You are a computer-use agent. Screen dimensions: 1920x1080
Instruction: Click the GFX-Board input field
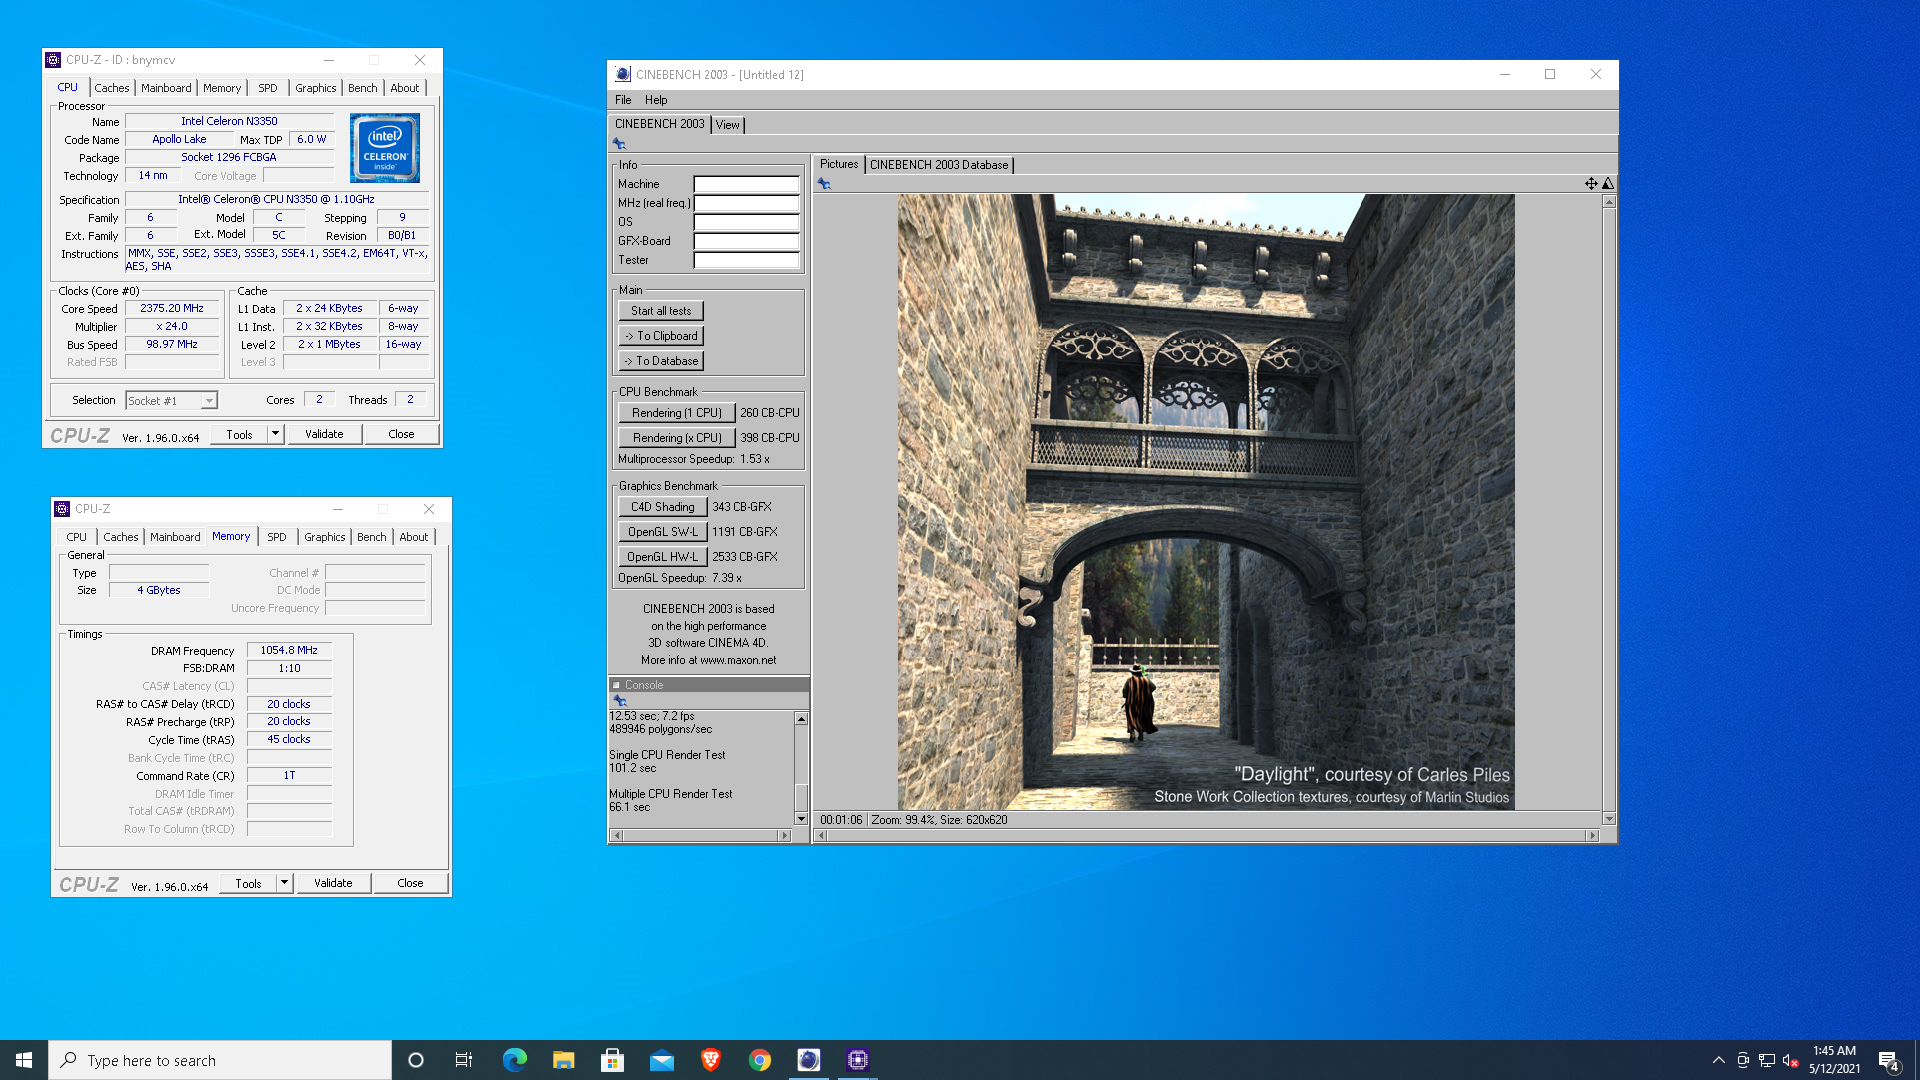tap(747, 241)
